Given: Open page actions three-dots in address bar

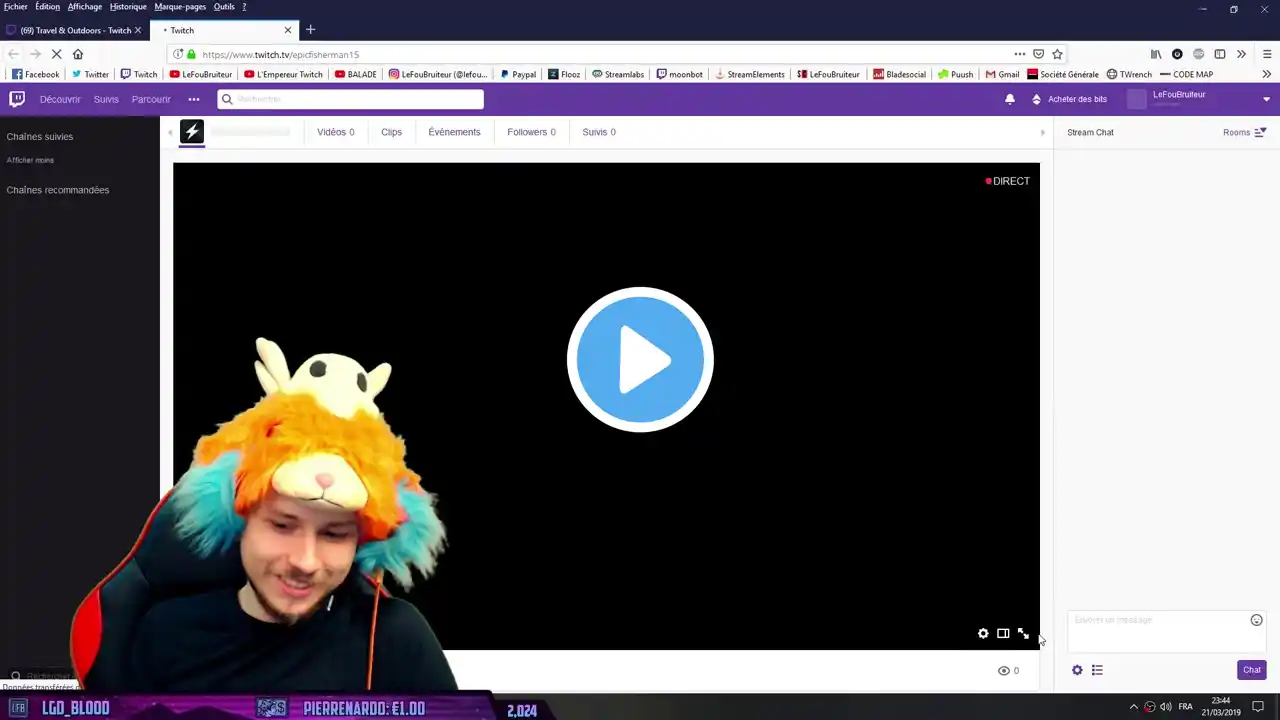Looking at the screenshot, I should coord(1019,54).
